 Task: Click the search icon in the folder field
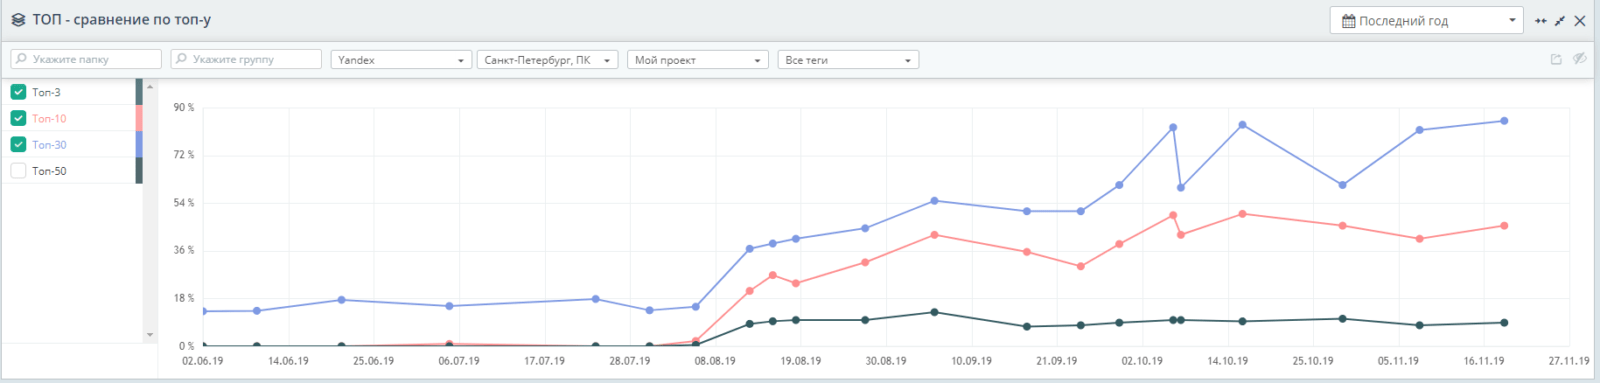[22, 59]
